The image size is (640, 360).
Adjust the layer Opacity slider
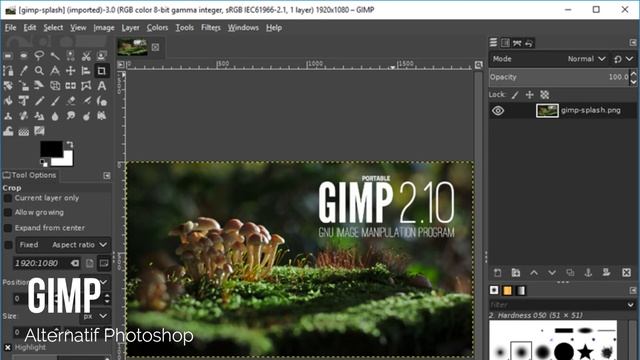click(x=559, y=77)
